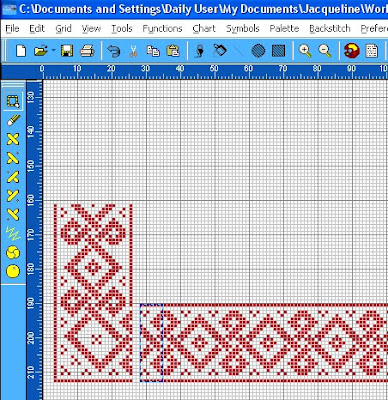Paste using the clipboard icon
Viewport: 388px width, 400px height.
(173, 51)
